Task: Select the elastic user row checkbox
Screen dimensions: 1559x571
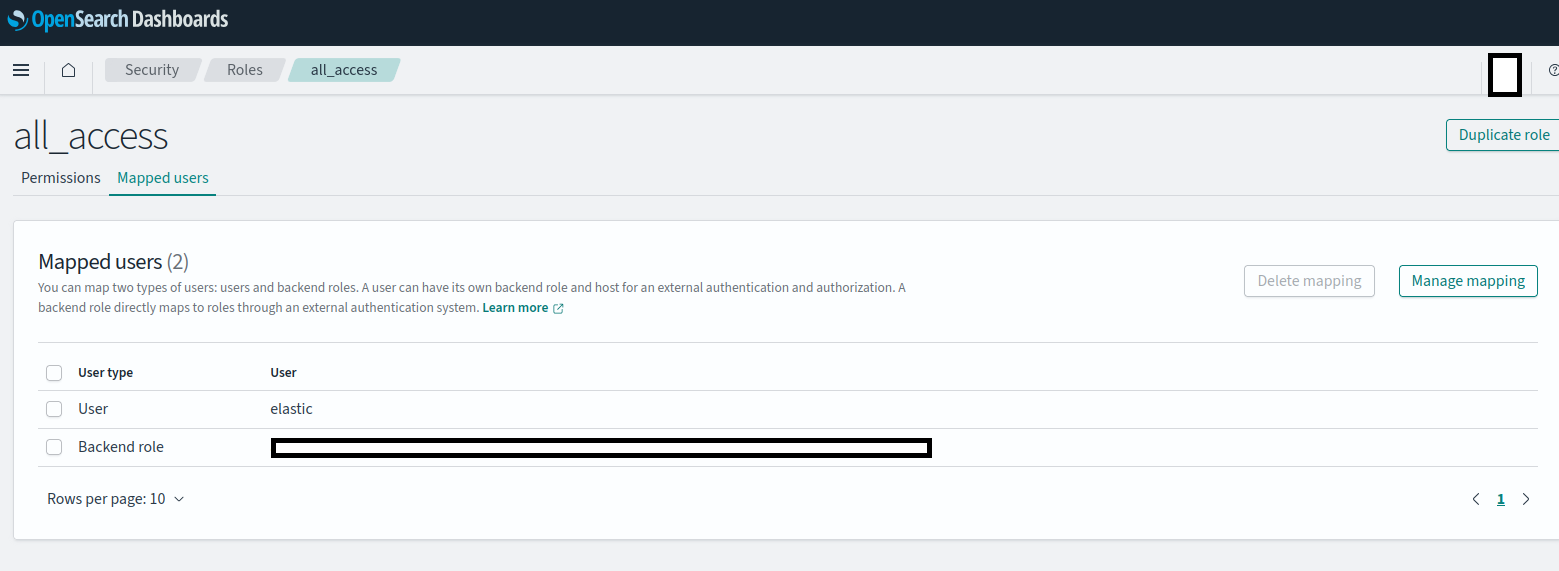Action: click(x=54, y=409)
